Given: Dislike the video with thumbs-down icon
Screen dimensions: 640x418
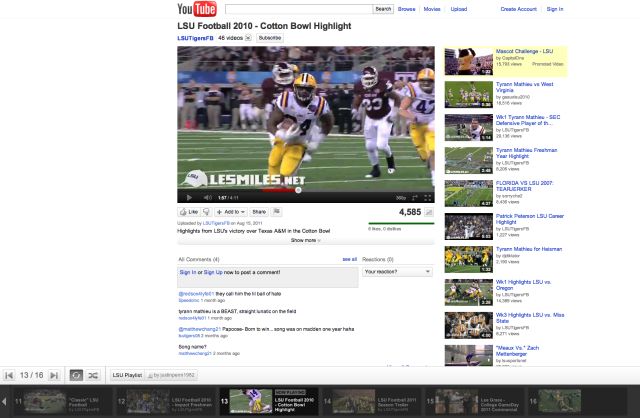Looking at the screenshot, I should tap(207, 212).
